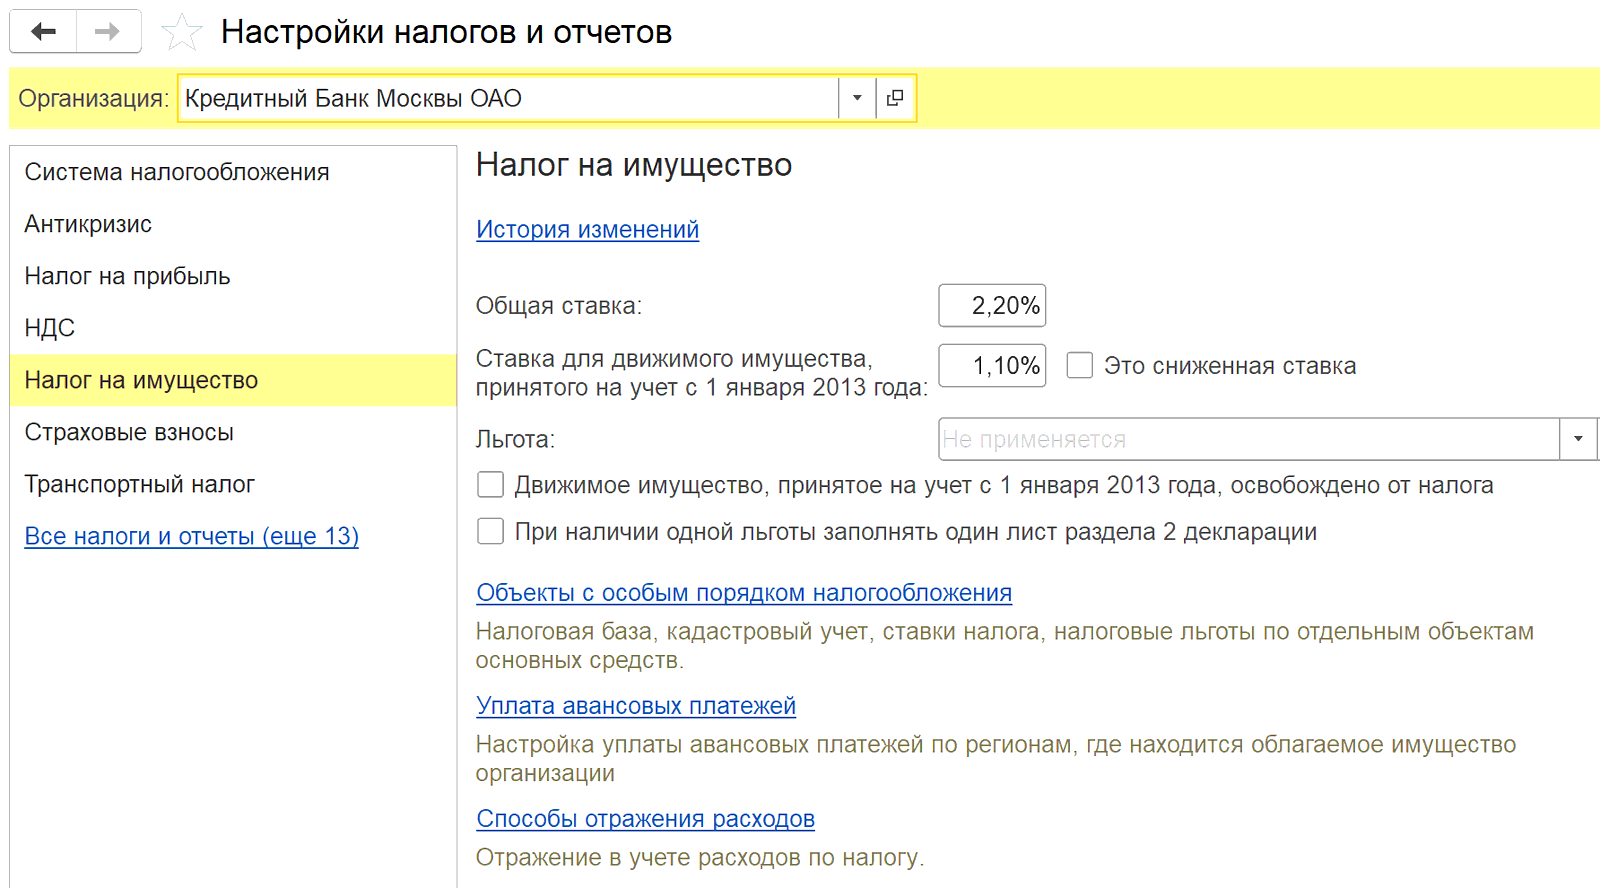This screenshot has height=888, width=1600.
Task: Add page to favorites with star icon
Action: coord(182,33)
